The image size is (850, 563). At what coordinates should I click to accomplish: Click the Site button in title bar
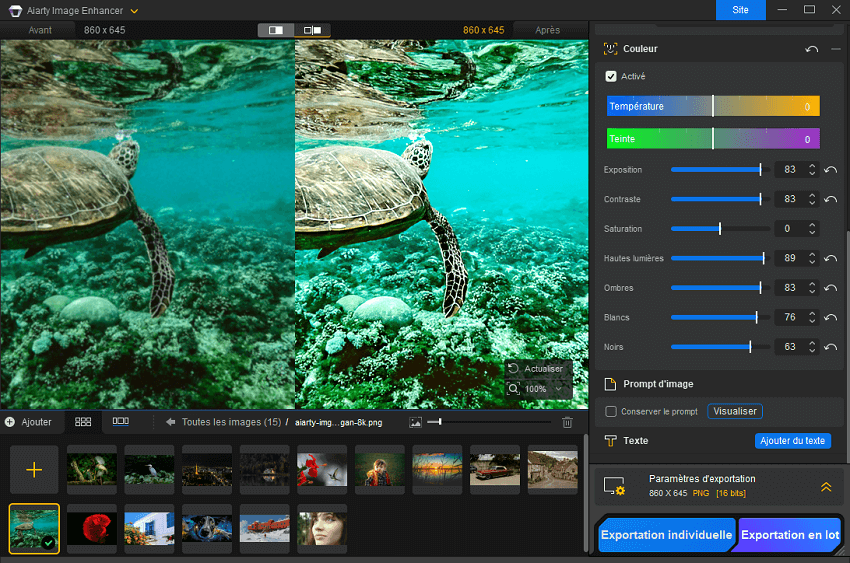click(740, 10)
